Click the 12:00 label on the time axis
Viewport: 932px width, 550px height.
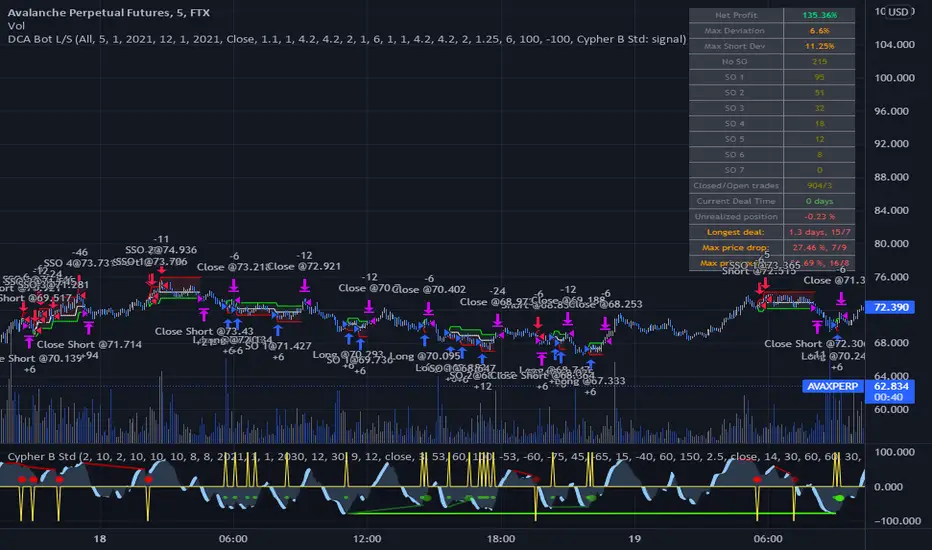pos(368,537)
